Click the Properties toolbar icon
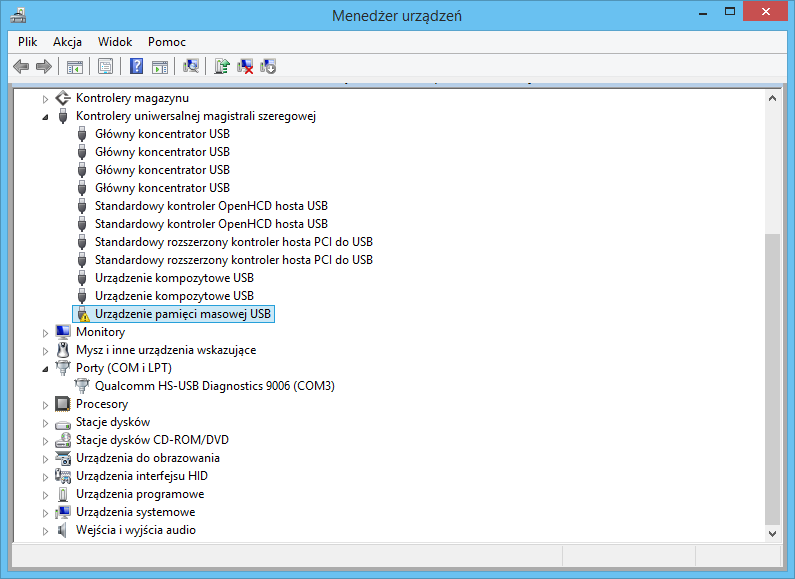The height and width of the screenshot is (579, 795). tap(105, 66)
